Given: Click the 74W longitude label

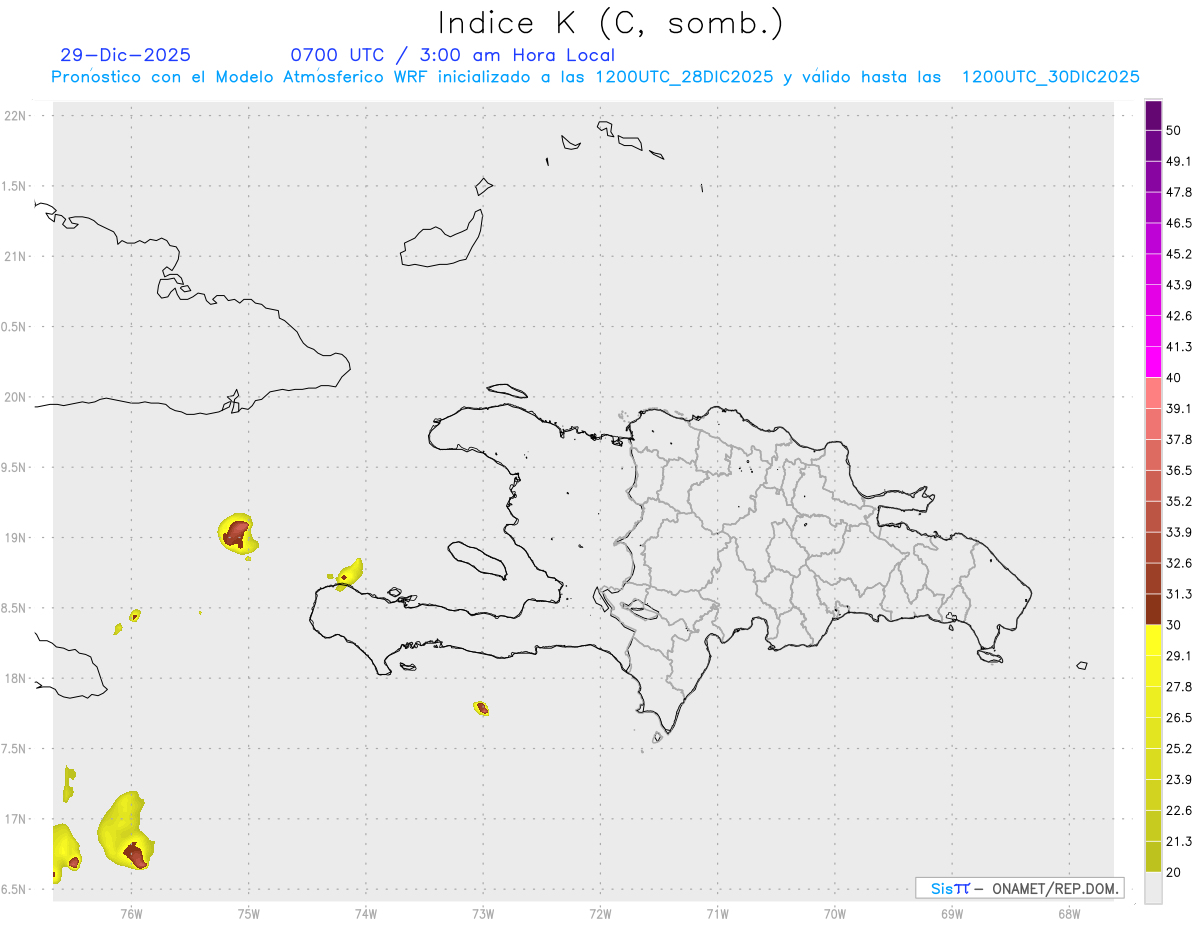Looking at the screenshot, I should click(366, 912).
